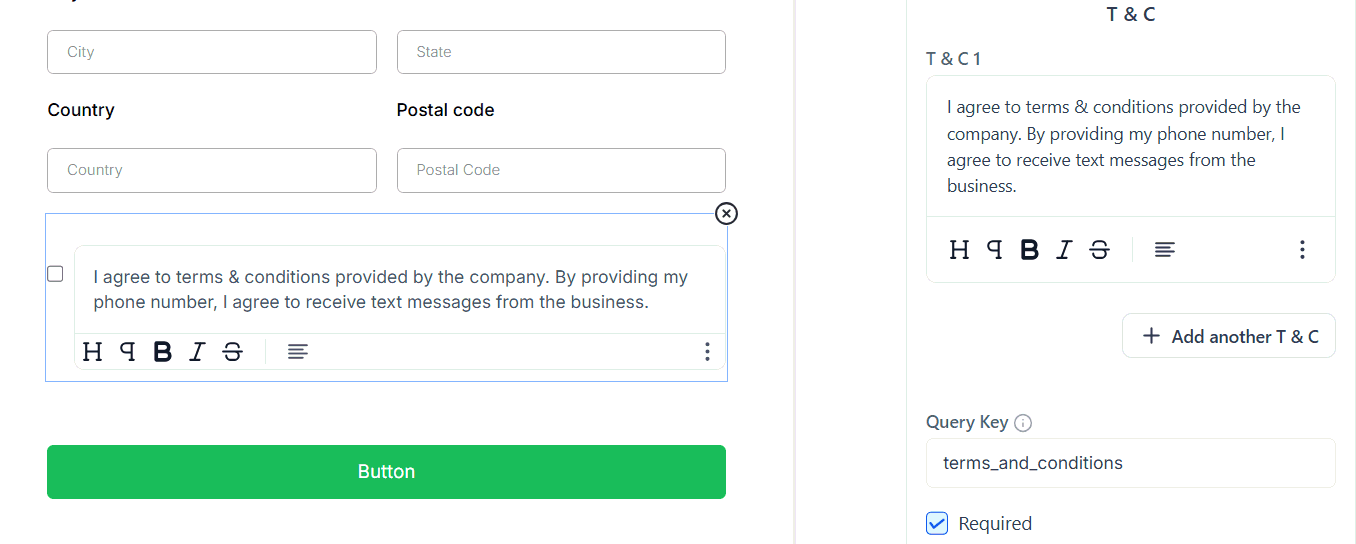Image resolution: width=1356 pixels, height=544 pixels.
Task: Toggle Bold in form T&C editor
Action: [162, 351]
